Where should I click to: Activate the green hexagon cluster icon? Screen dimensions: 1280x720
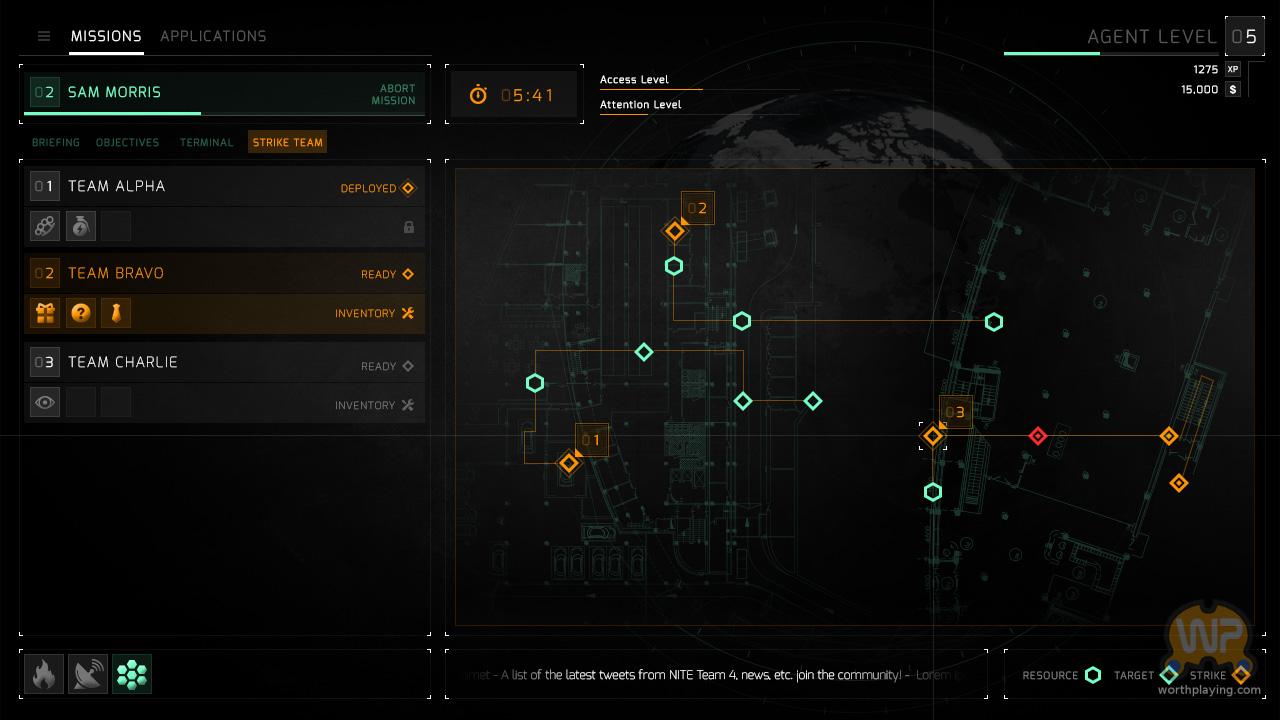[132, 675]
